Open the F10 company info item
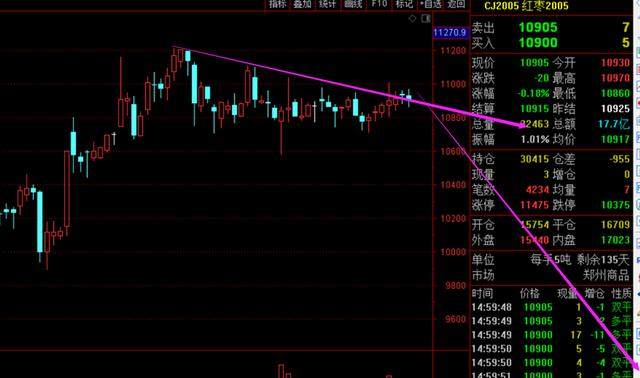 (x=379, y=4)
